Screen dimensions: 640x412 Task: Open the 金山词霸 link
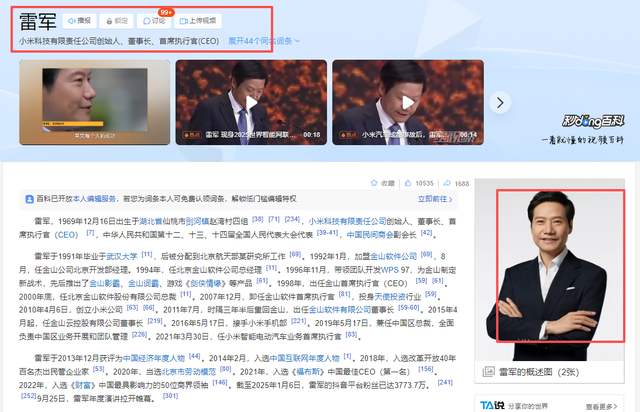point(143,283)
